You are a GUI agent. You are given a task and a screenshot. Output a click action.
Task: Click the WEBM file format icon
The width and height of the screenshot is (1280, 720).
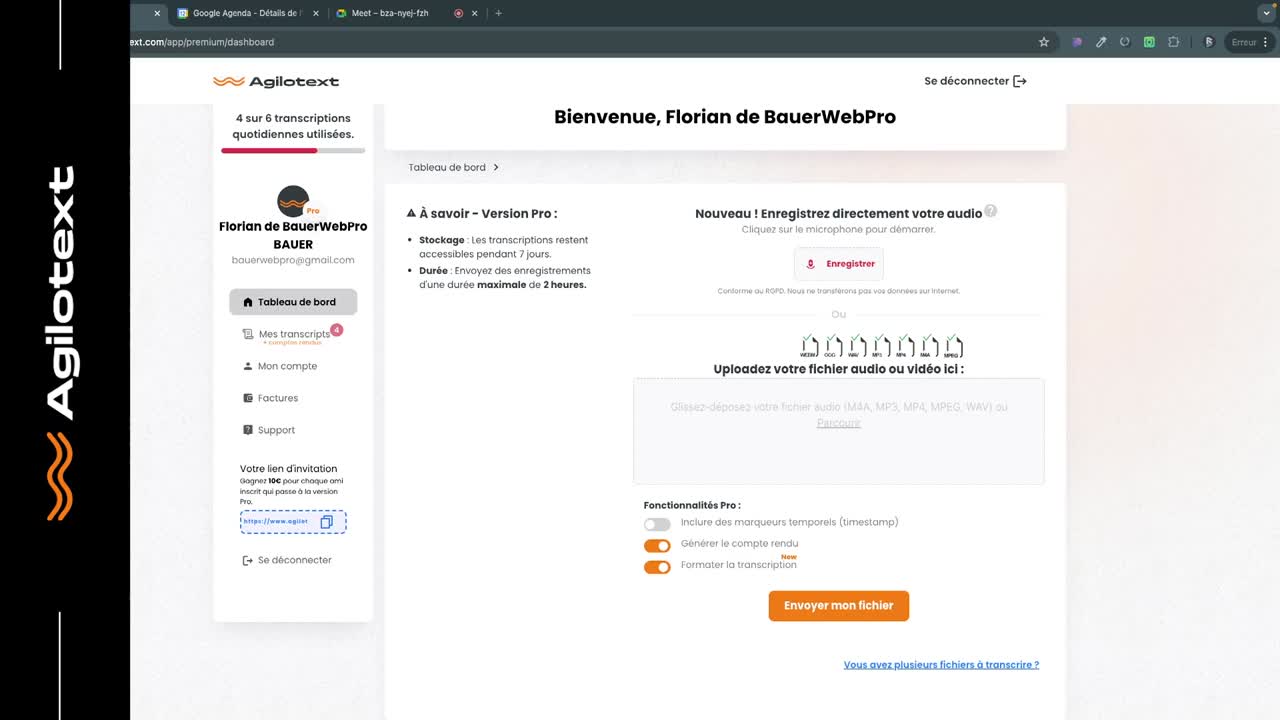click(809, 346)
